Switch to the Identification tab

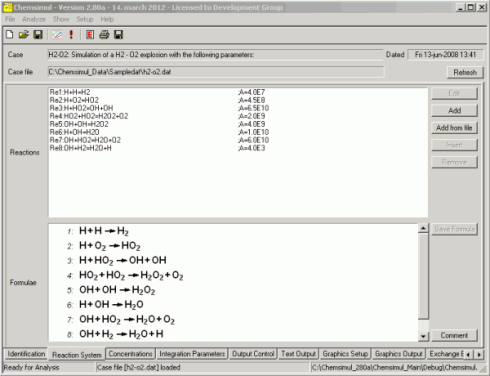tap(26, 354)
